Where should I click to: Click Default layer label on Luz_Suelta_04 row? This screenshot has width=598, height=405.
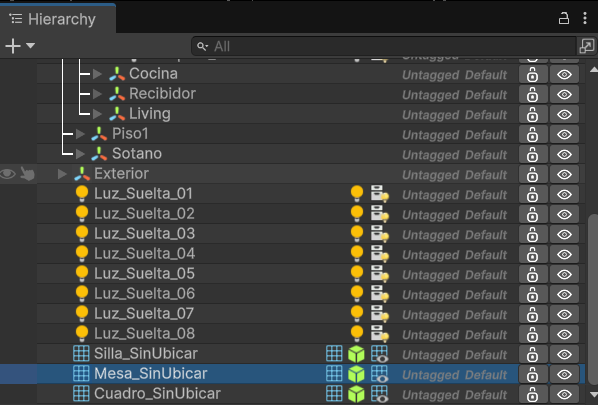486,255
